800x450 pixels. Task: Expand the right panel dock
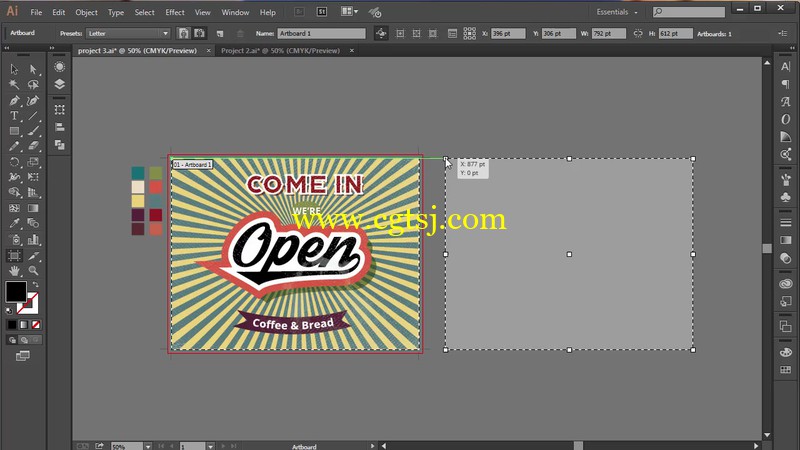coord(792,48)
